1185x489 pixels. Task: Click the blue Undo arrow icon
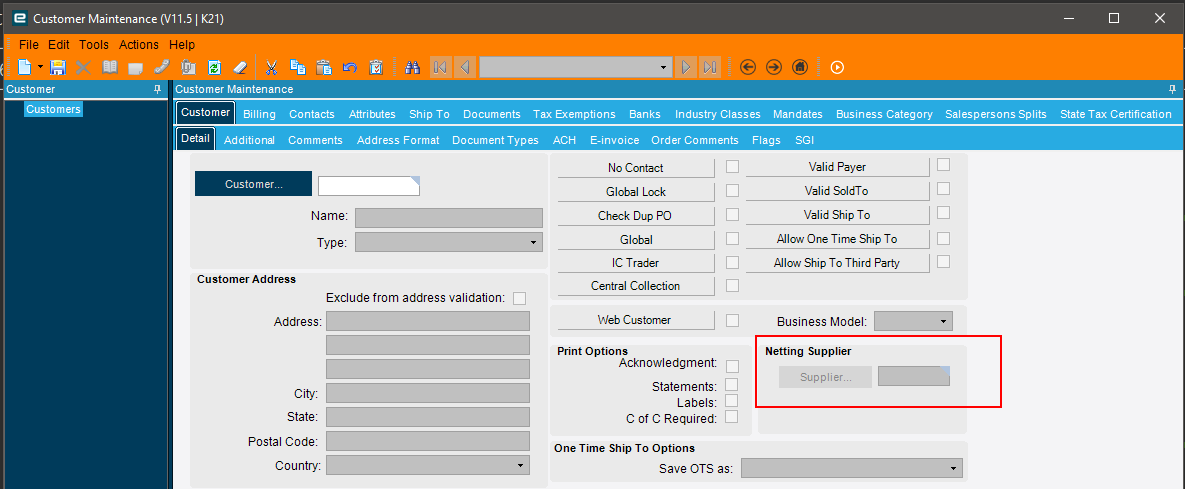coord(349,67)
